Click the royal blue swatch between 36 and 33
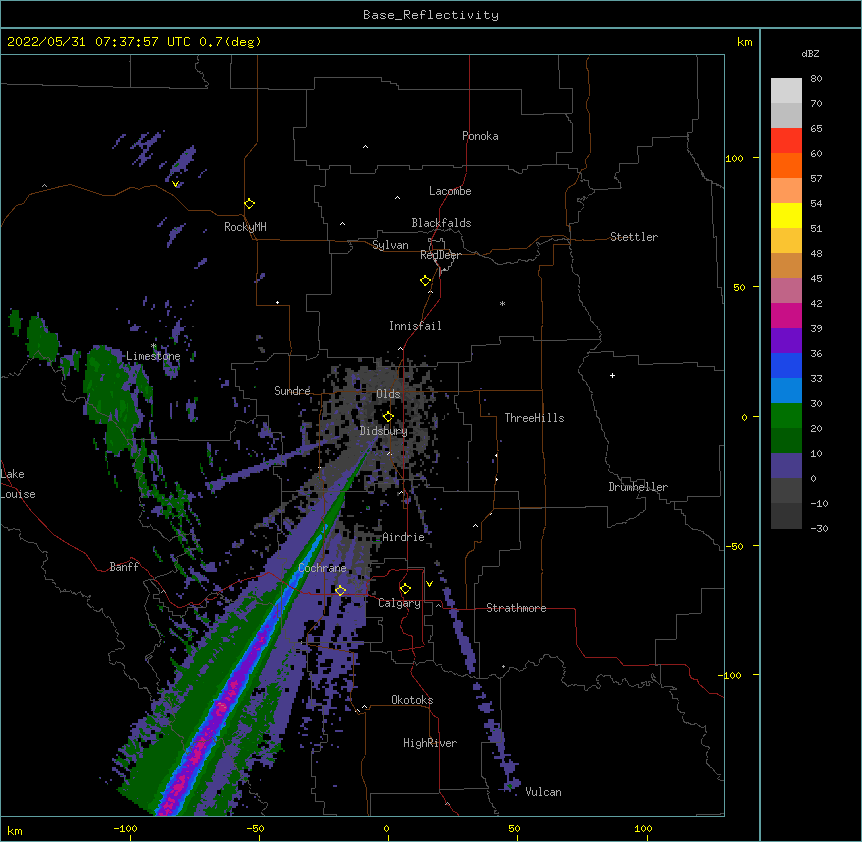Viewport: 862px width, 842px height. [786, 365]
